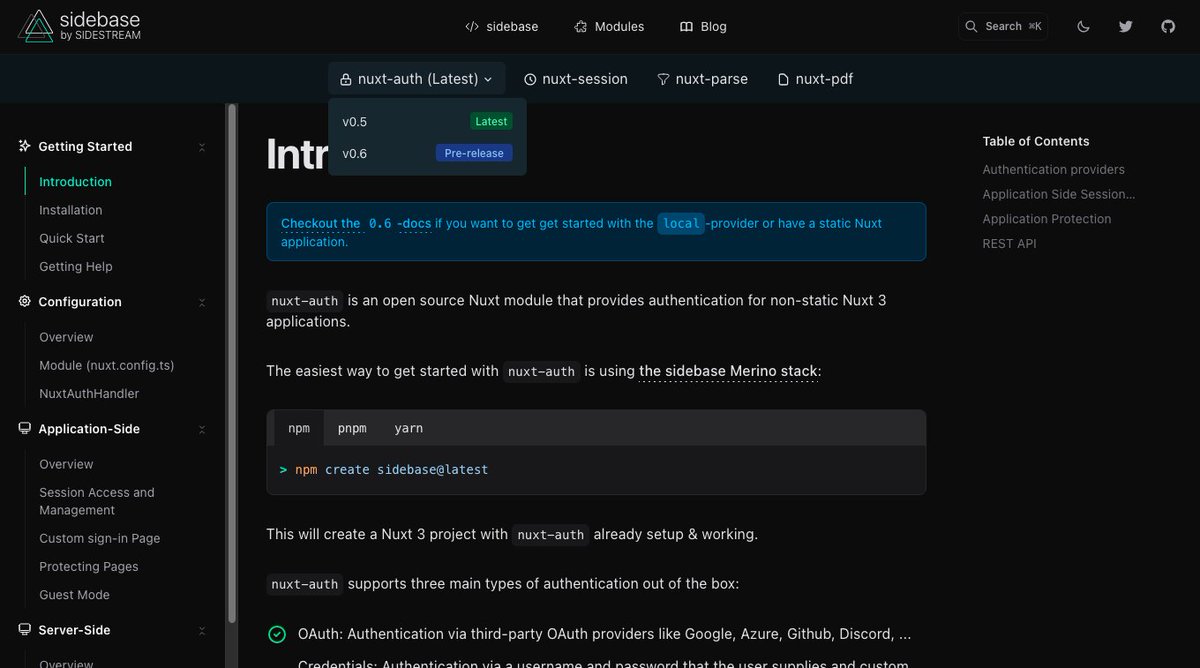Collapse the Getting Started section
Viewport: 1200px width, 668px height.
[x=201, y=147]
